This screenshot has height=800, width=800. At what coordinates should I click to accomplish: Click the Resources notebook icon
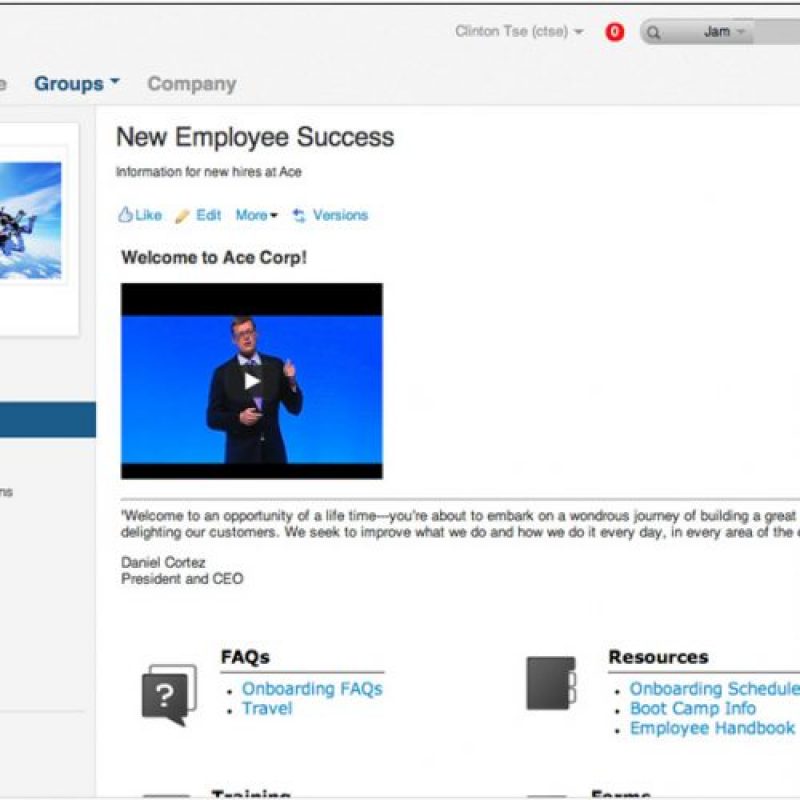coord(551,684)
